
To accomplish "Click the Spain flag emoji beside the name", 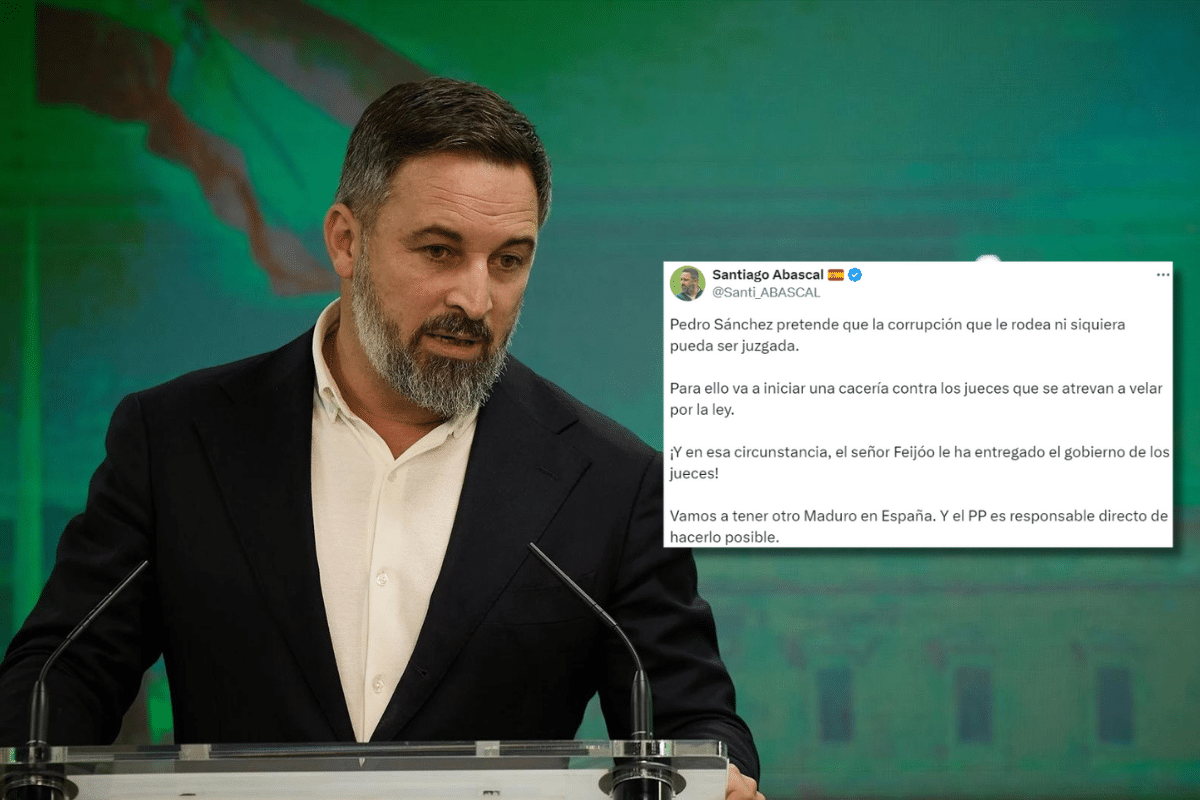I will tap(836, 274).
